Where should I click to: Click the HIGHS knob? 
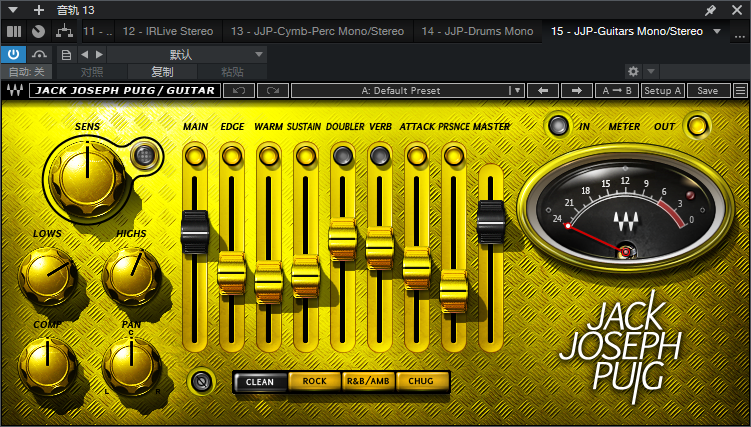(132, 275)
